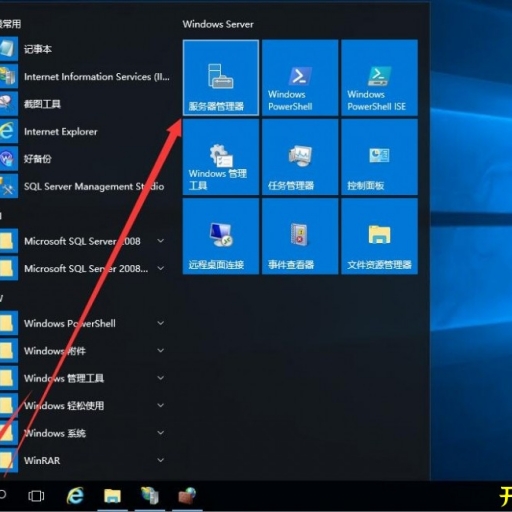The width and height of the screenshot is (512, 512).
Task: Expand the Windows PowerShell folder chevron
Action: 161,323
